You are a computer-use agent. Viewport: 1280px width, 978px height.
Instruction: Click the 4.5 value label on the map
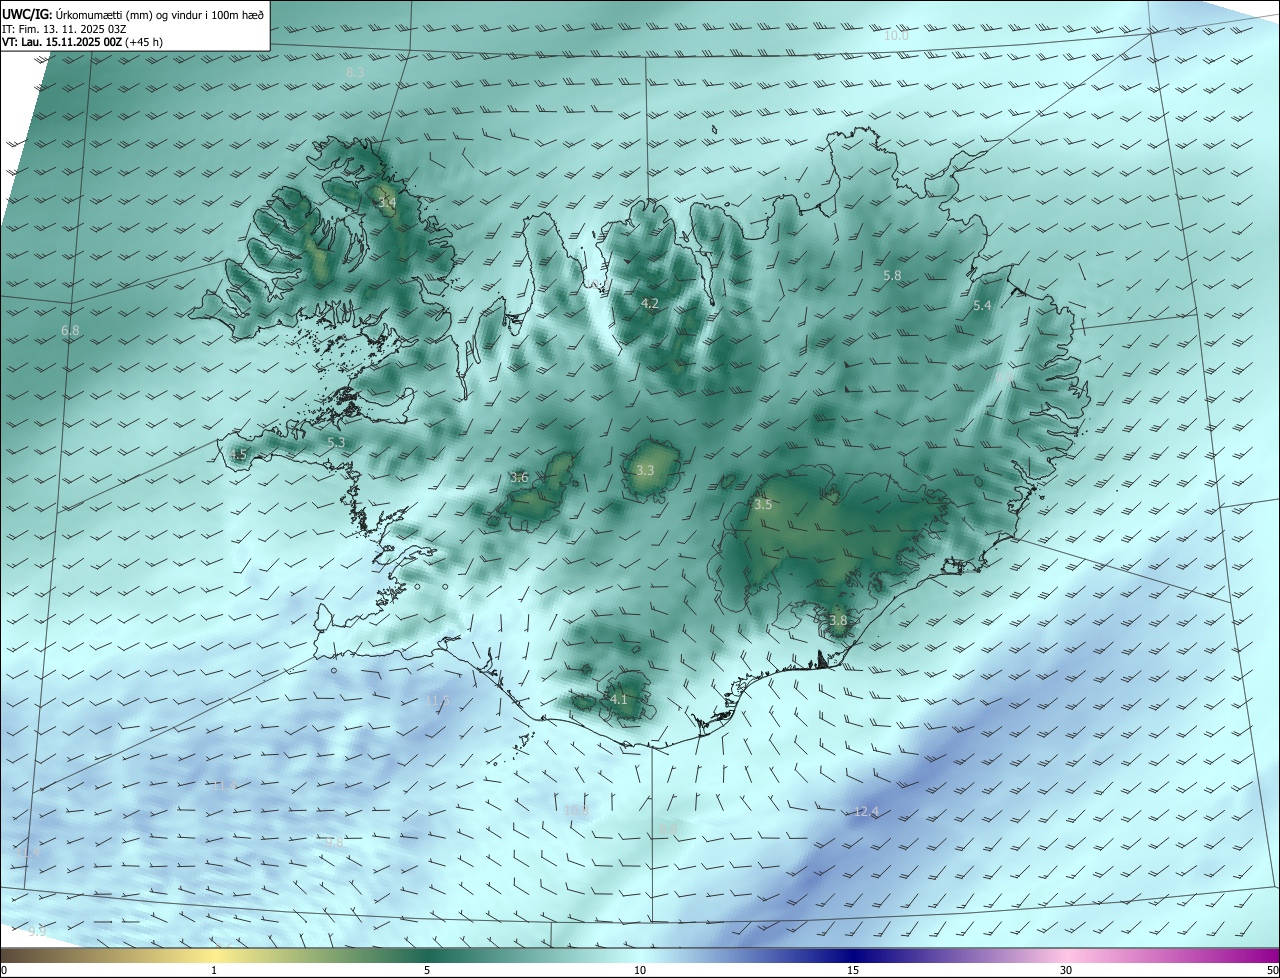coord(238,455)
